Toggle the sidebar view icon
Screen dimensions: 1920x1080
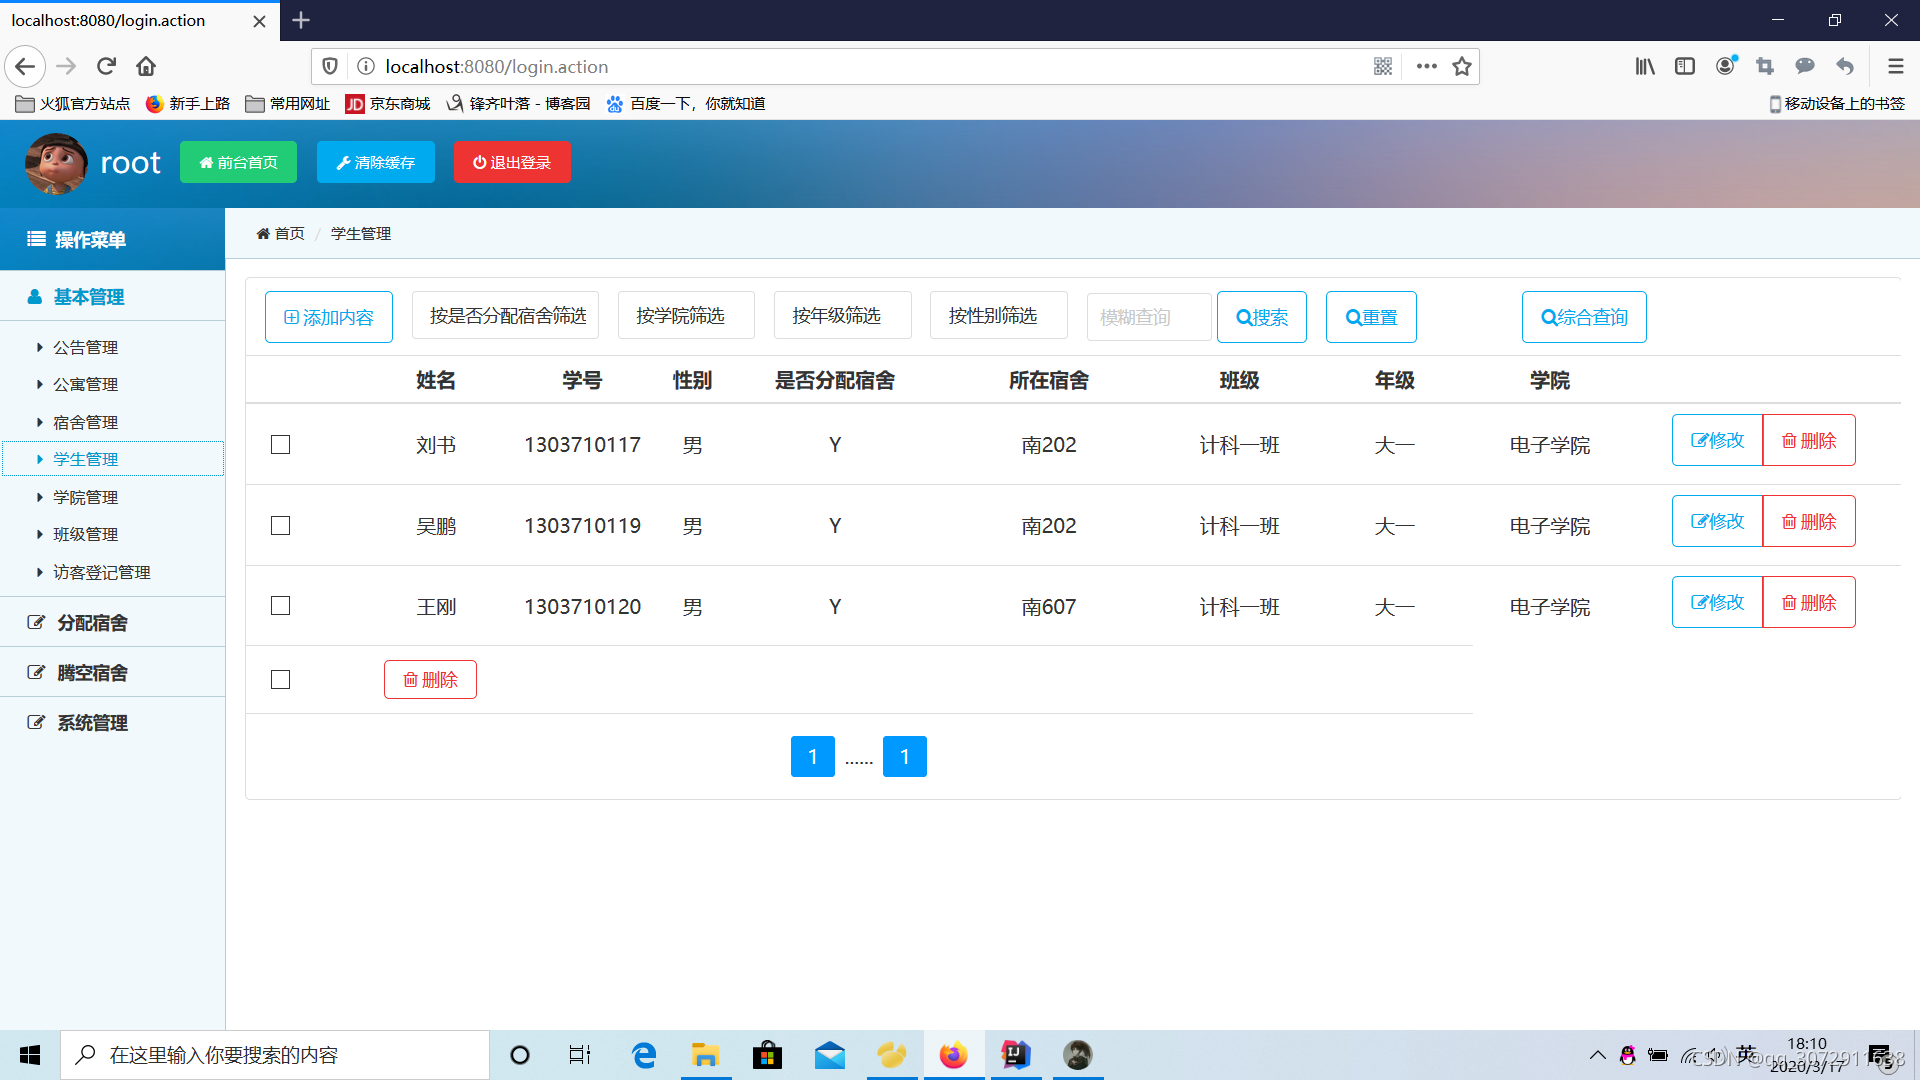point(1685,66)
